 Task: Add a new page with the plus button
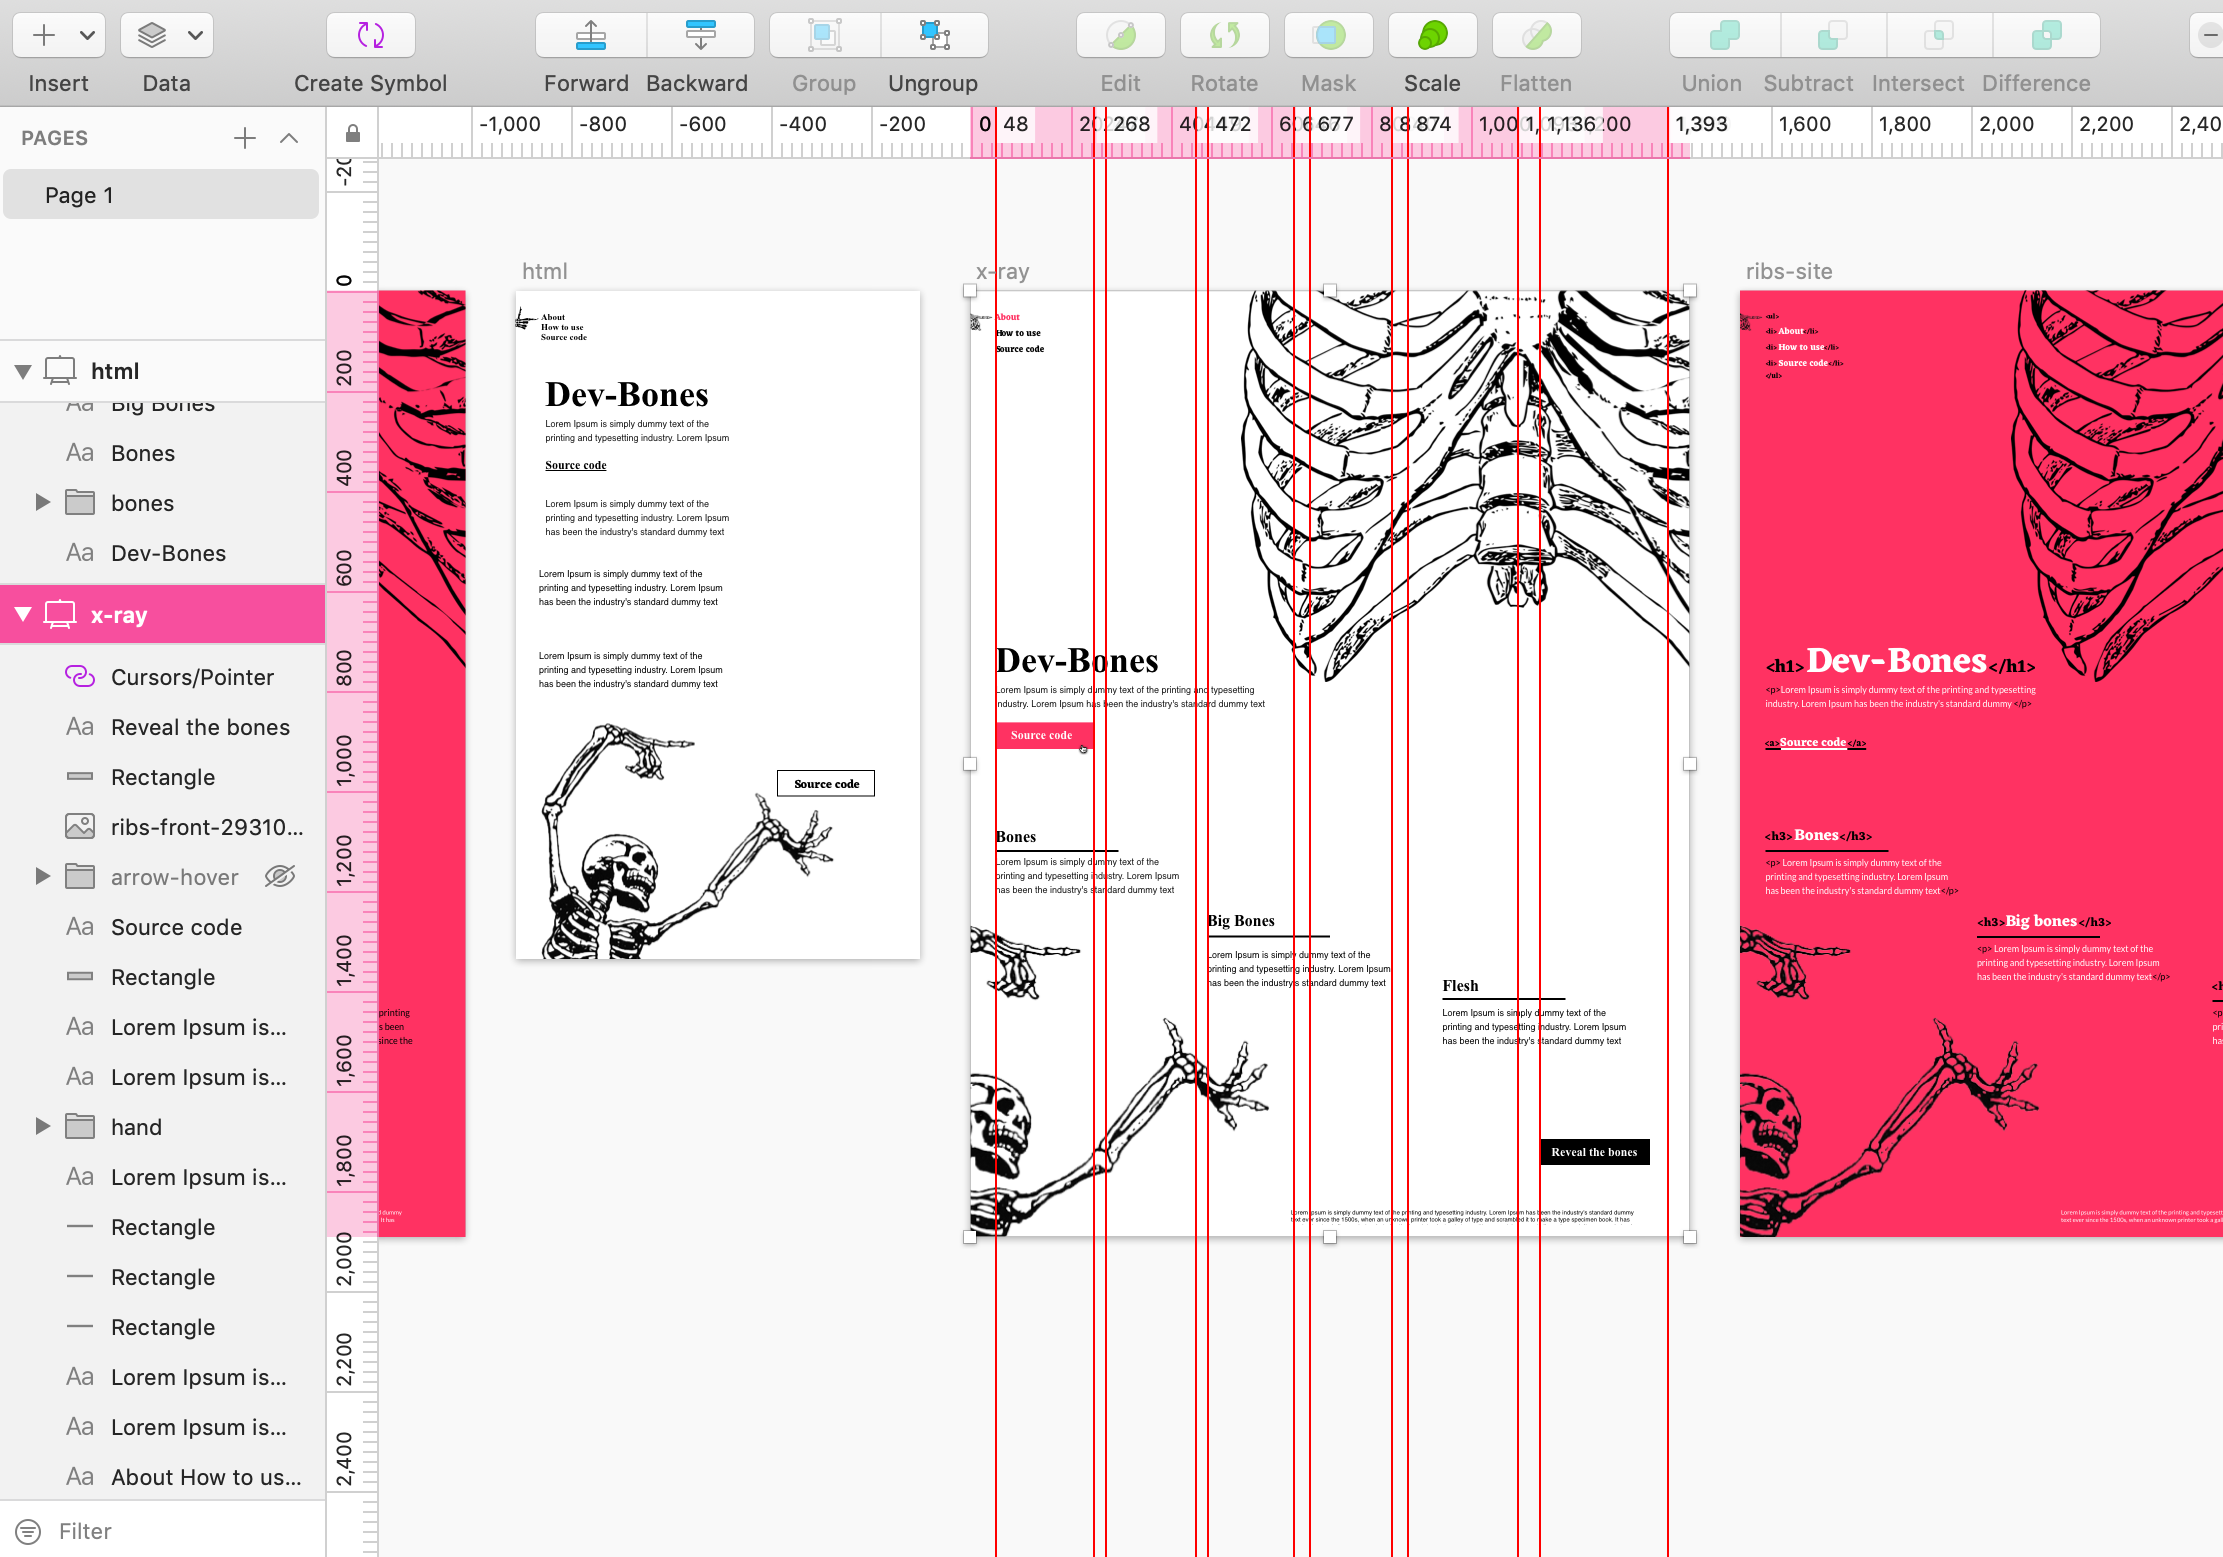pos(244,138)
